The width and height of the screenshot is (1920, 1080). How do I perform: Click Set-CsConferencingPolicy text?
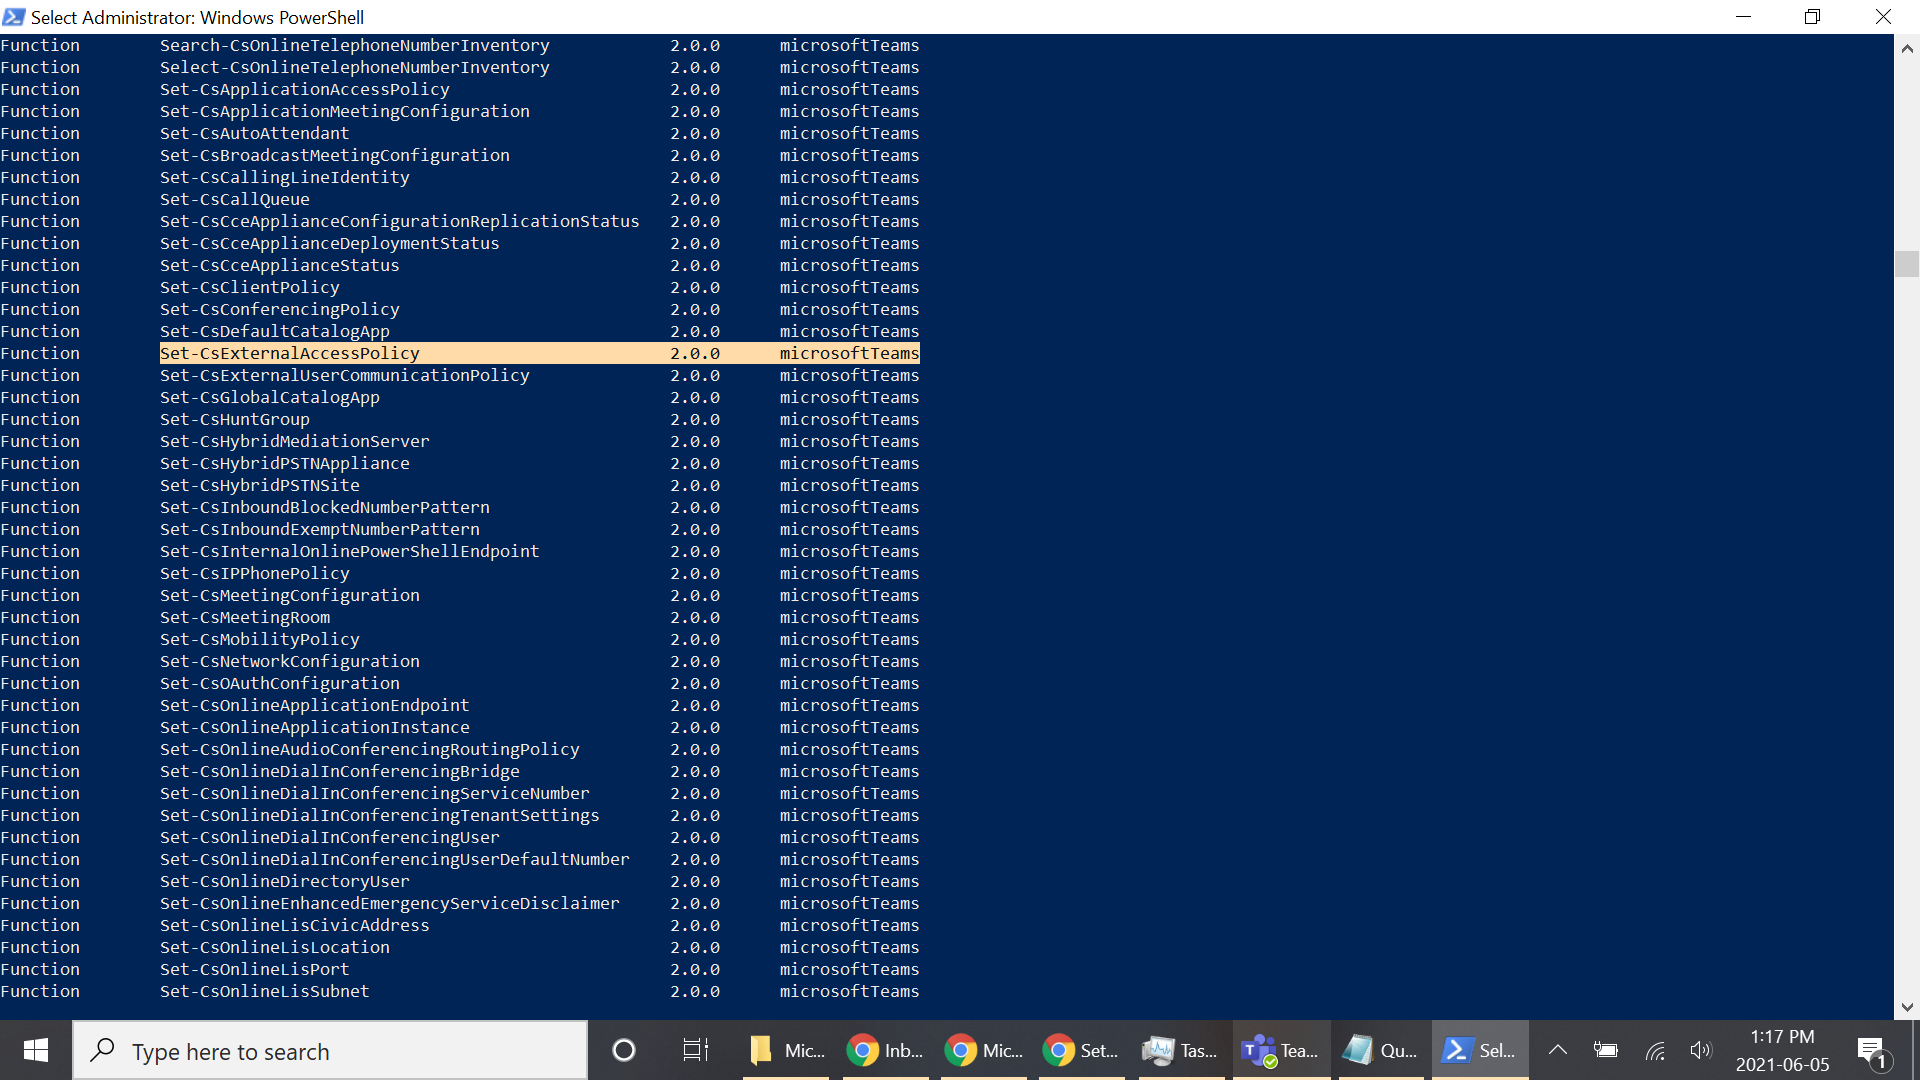pos(280,309)
